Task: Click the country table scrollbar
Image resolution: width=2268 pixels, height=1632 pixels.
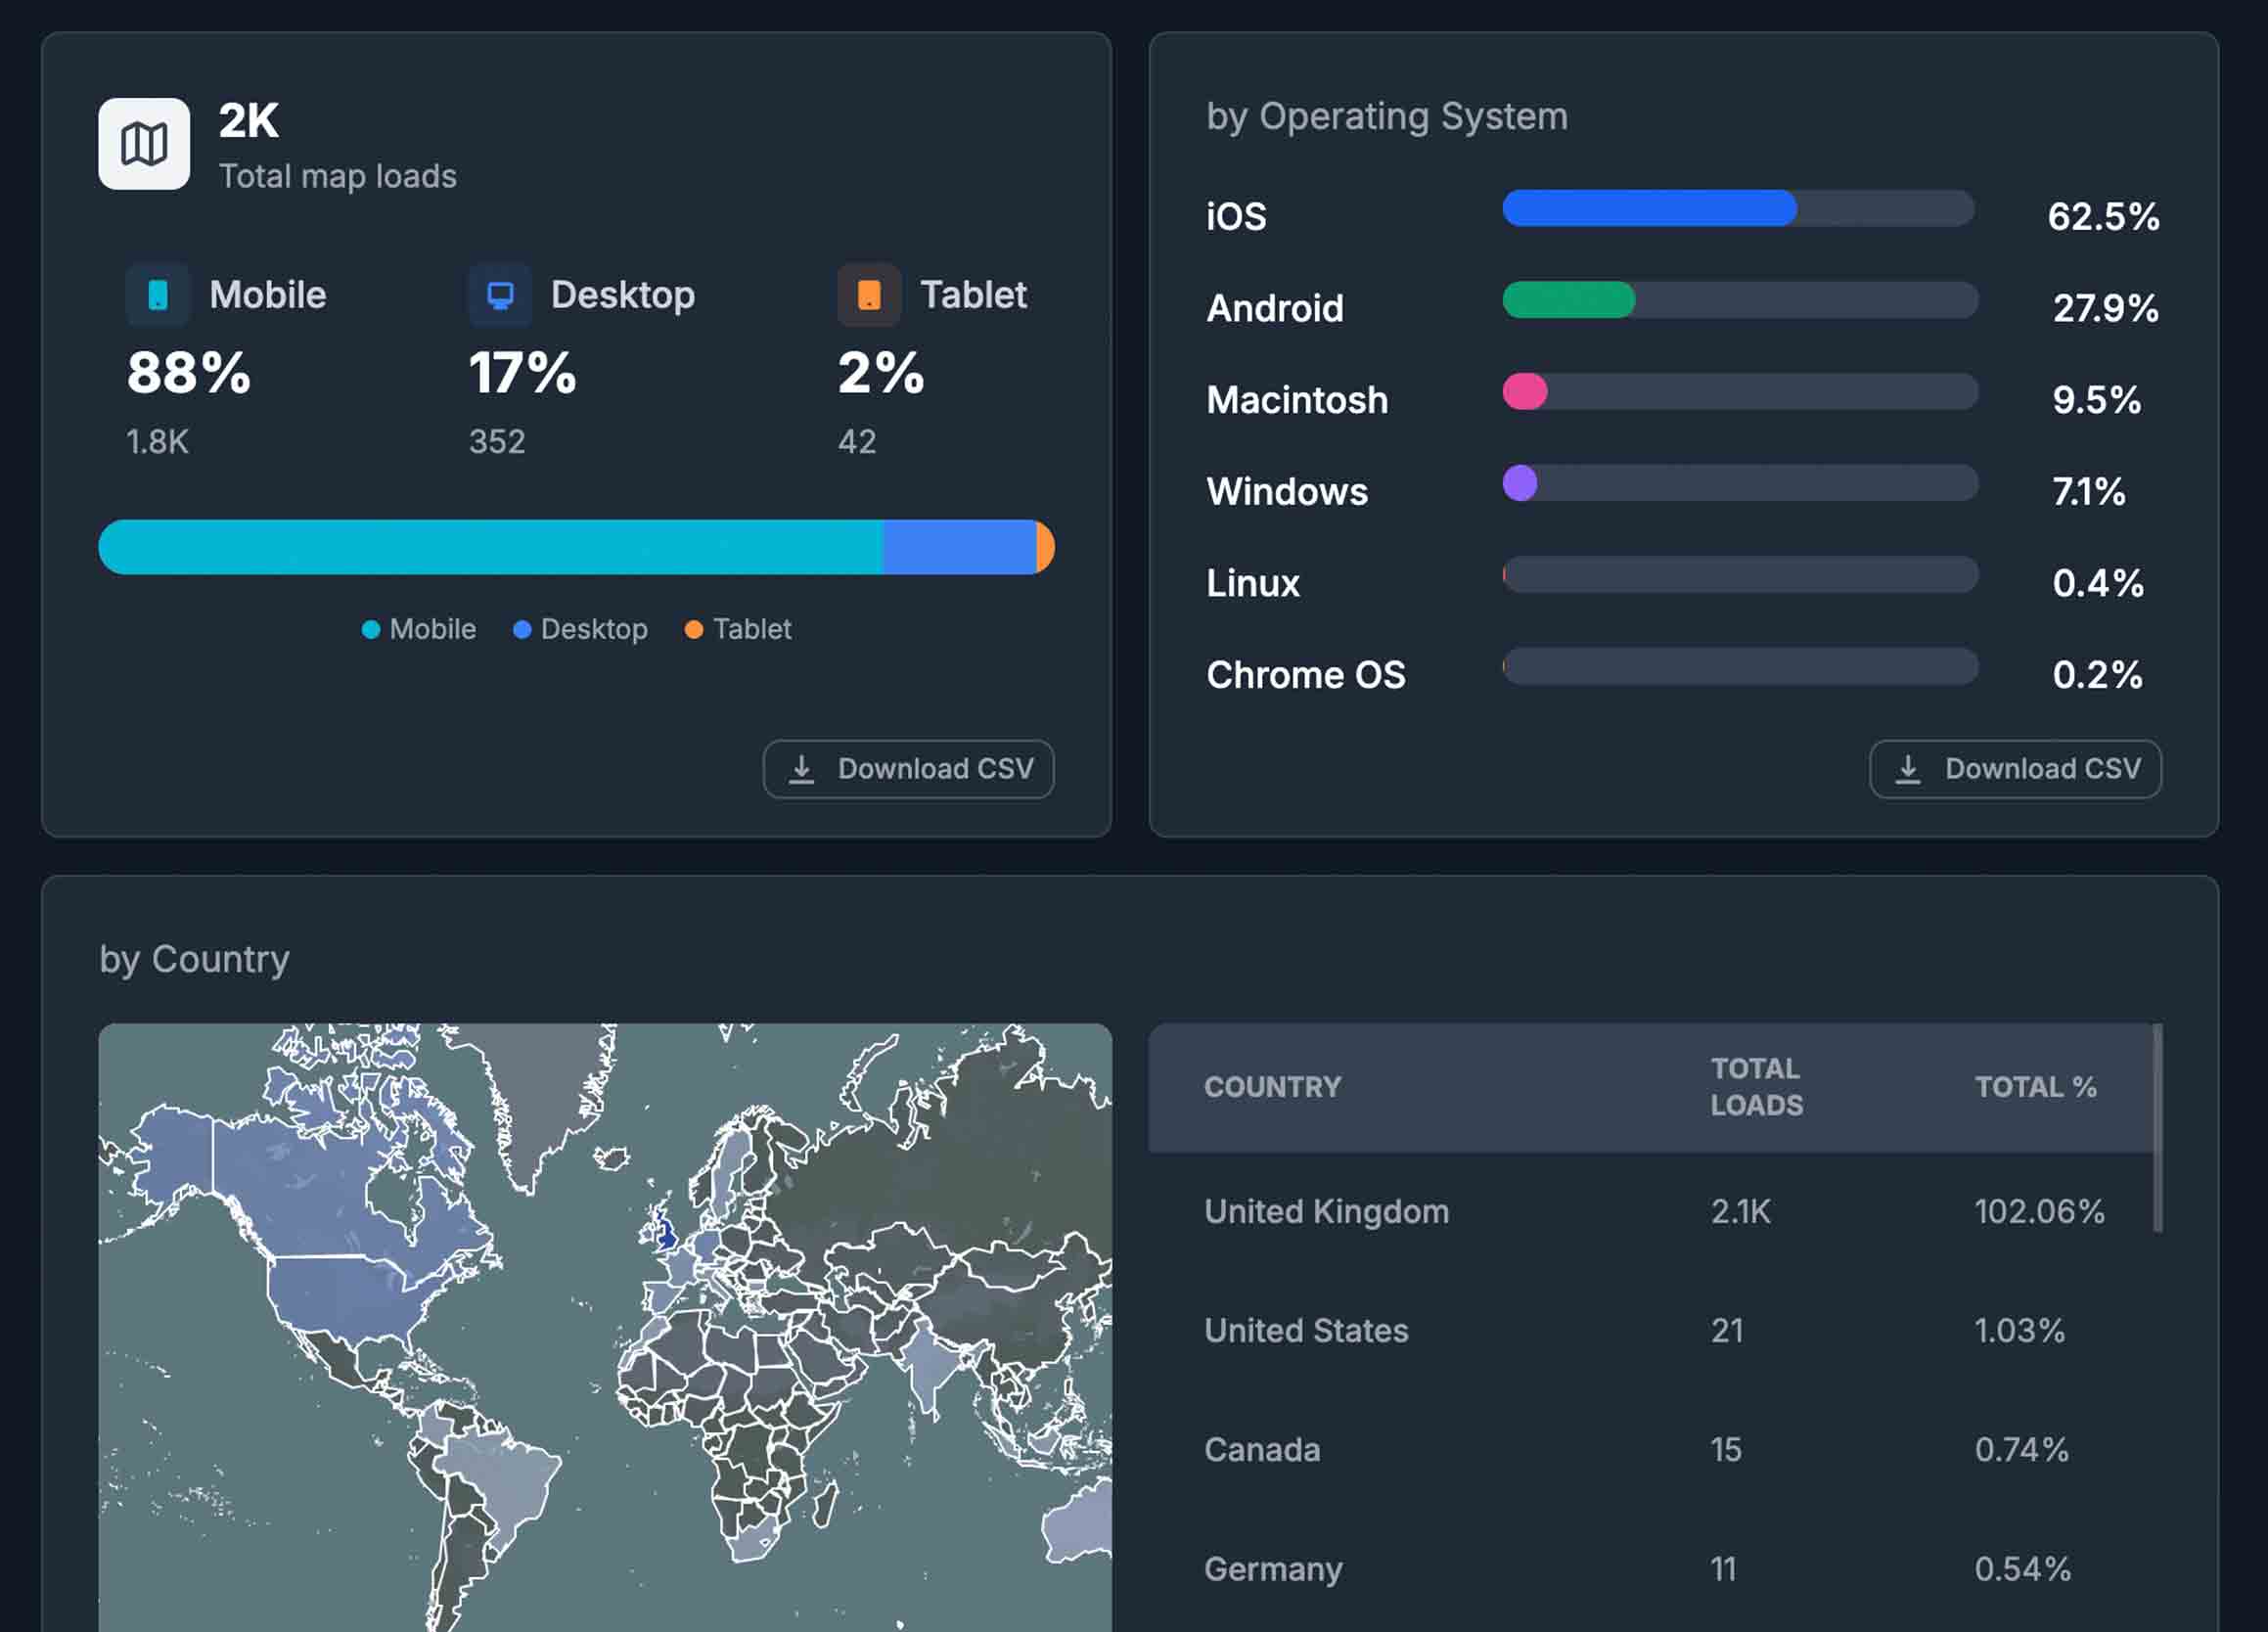Action: pos(2158,1128)
